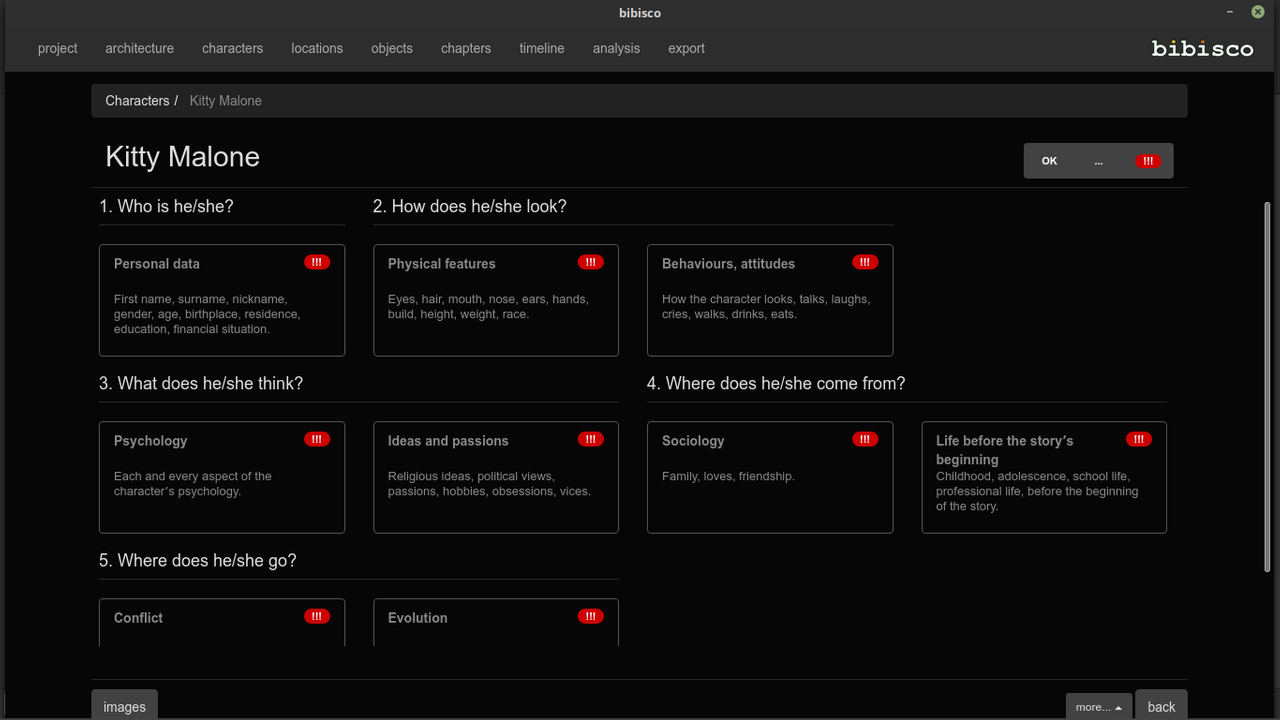Image resolution: width=1280 pixels, height=720 pixels.
Task: Click the red status badge on Sociology card
Action: tap(865, 439)
